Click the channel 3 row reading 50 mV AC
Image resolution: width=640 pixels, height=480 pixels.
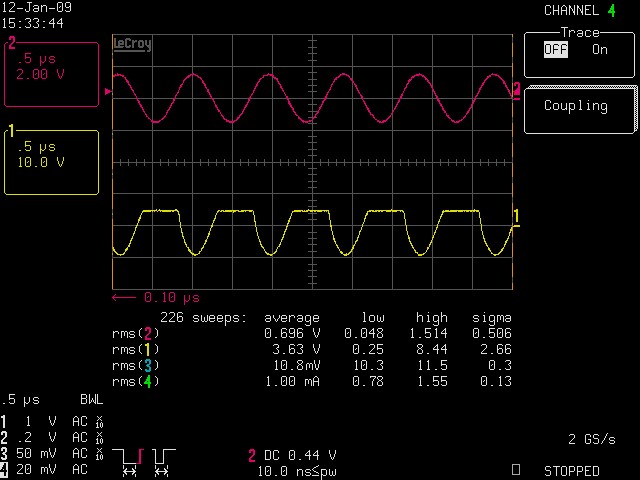coord(52,453)
